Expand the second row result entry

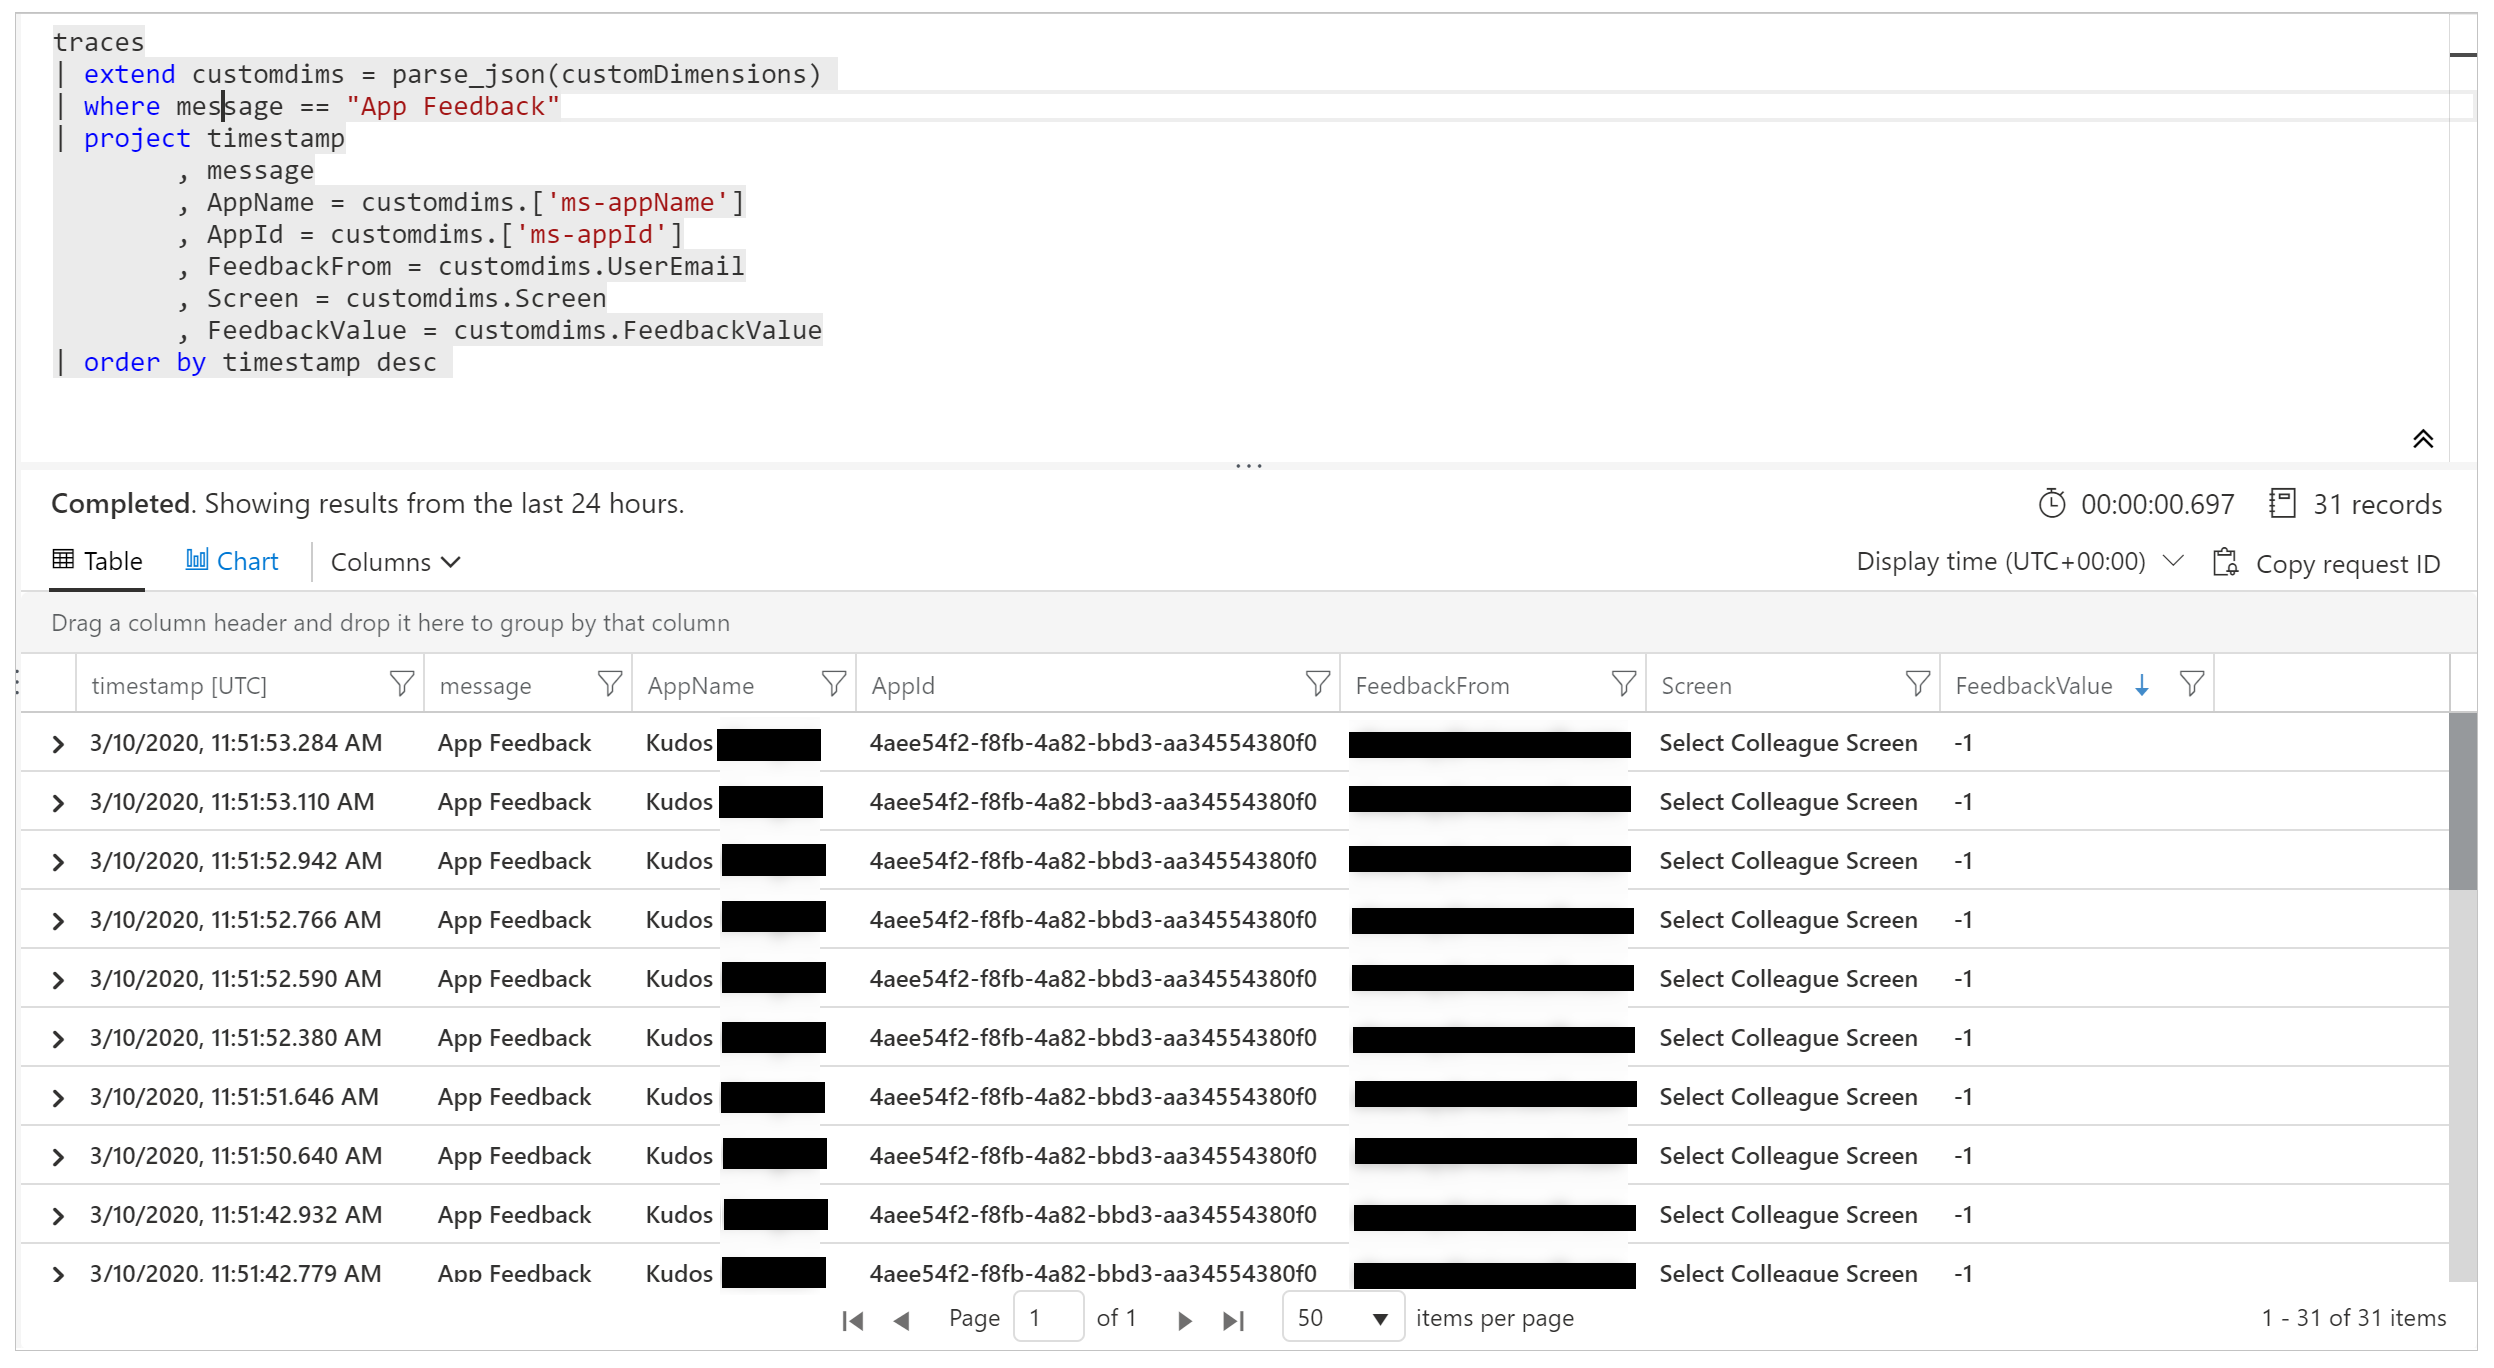[59, 802]
